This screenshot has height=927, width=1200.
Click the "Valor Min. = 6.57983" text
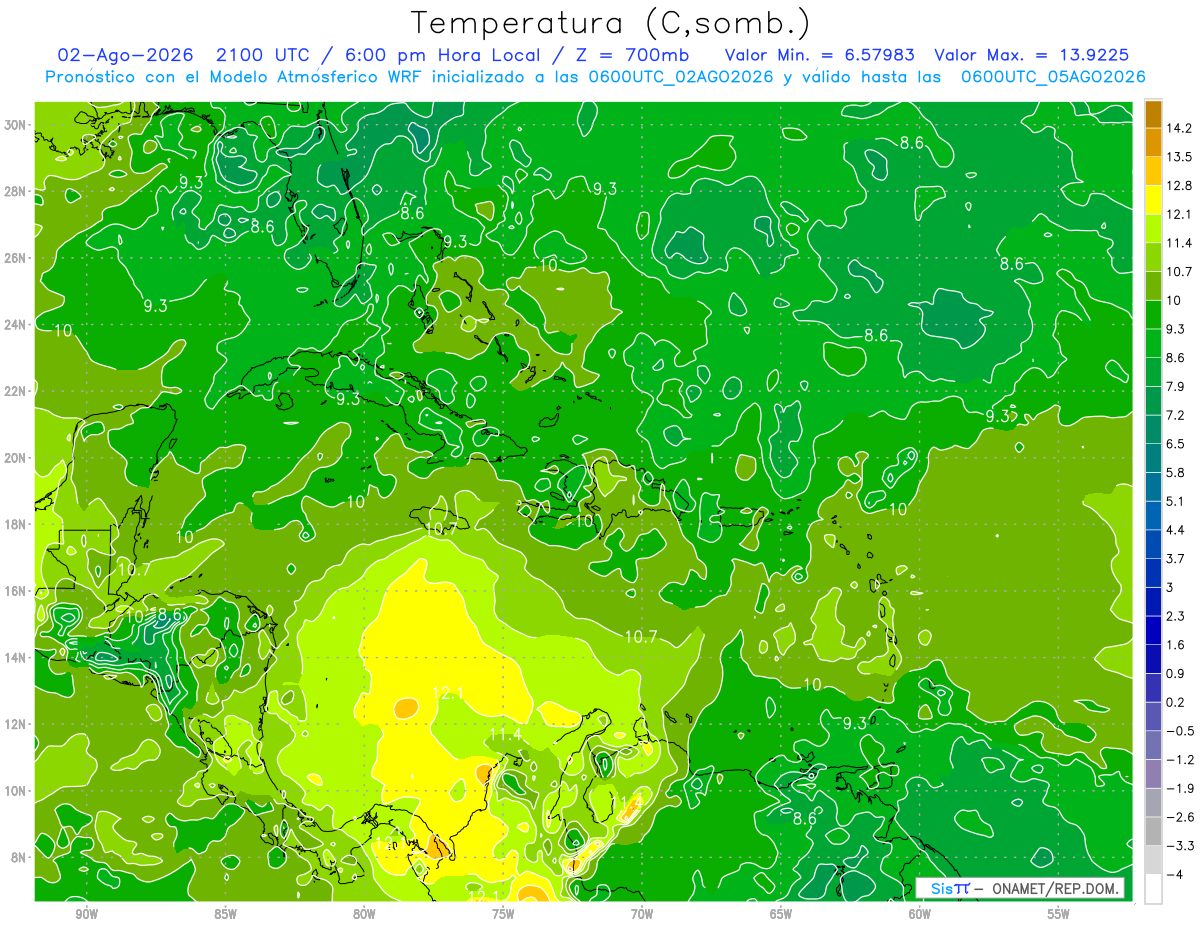819,55
